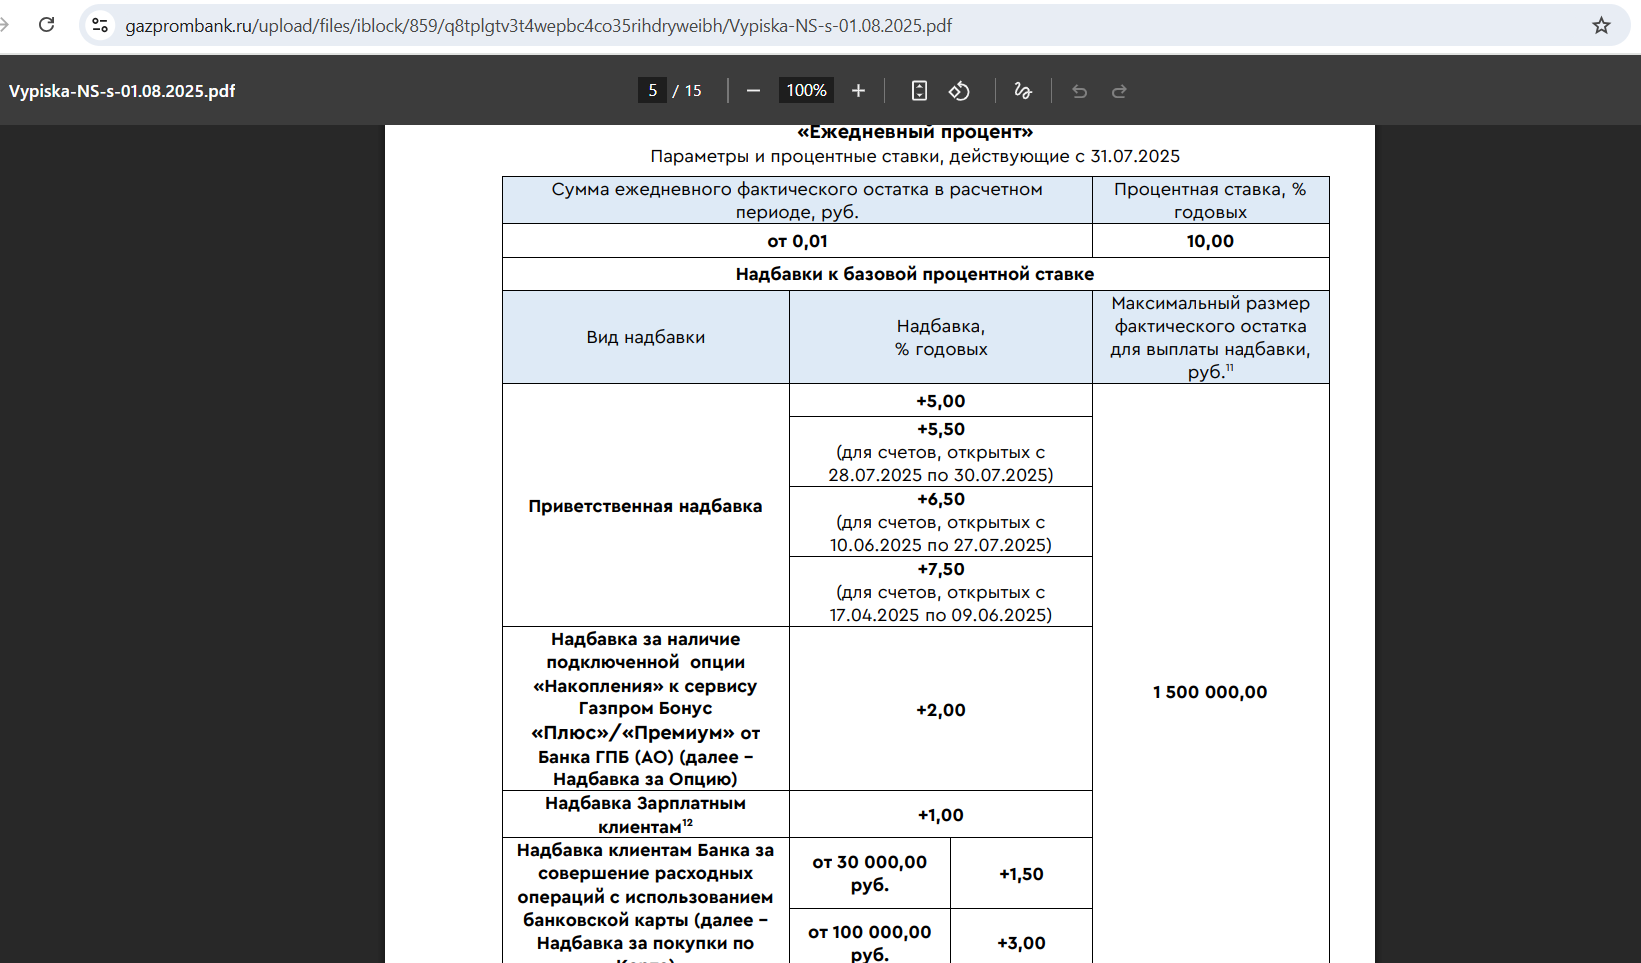Select the base rate value 10,00
The width and height of the screenshot is (1641, 963).
1210,241
